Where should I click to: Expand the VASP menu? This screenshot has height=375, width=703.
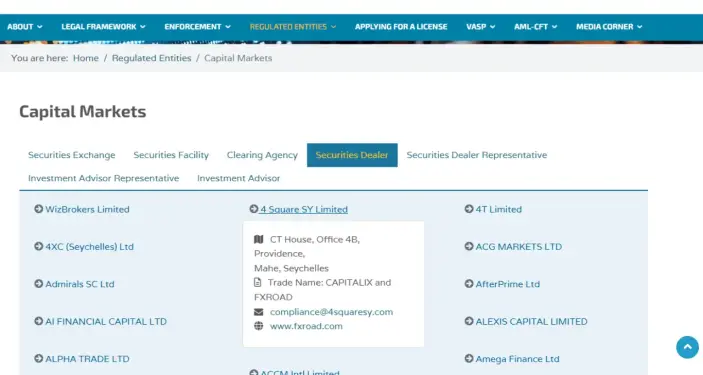[x=481, y=27]
